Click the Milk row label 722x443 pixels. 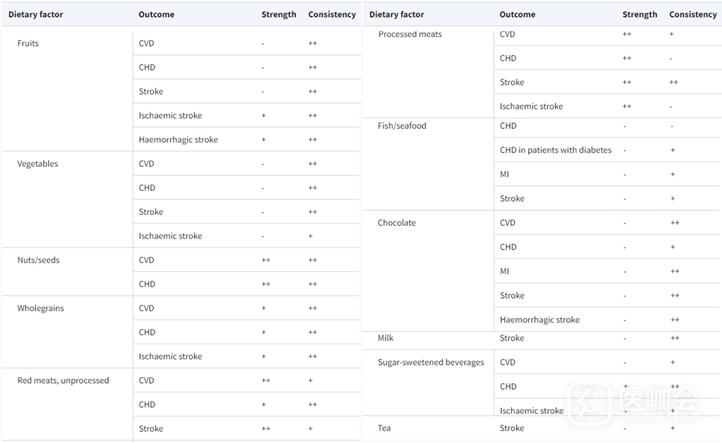385,338
